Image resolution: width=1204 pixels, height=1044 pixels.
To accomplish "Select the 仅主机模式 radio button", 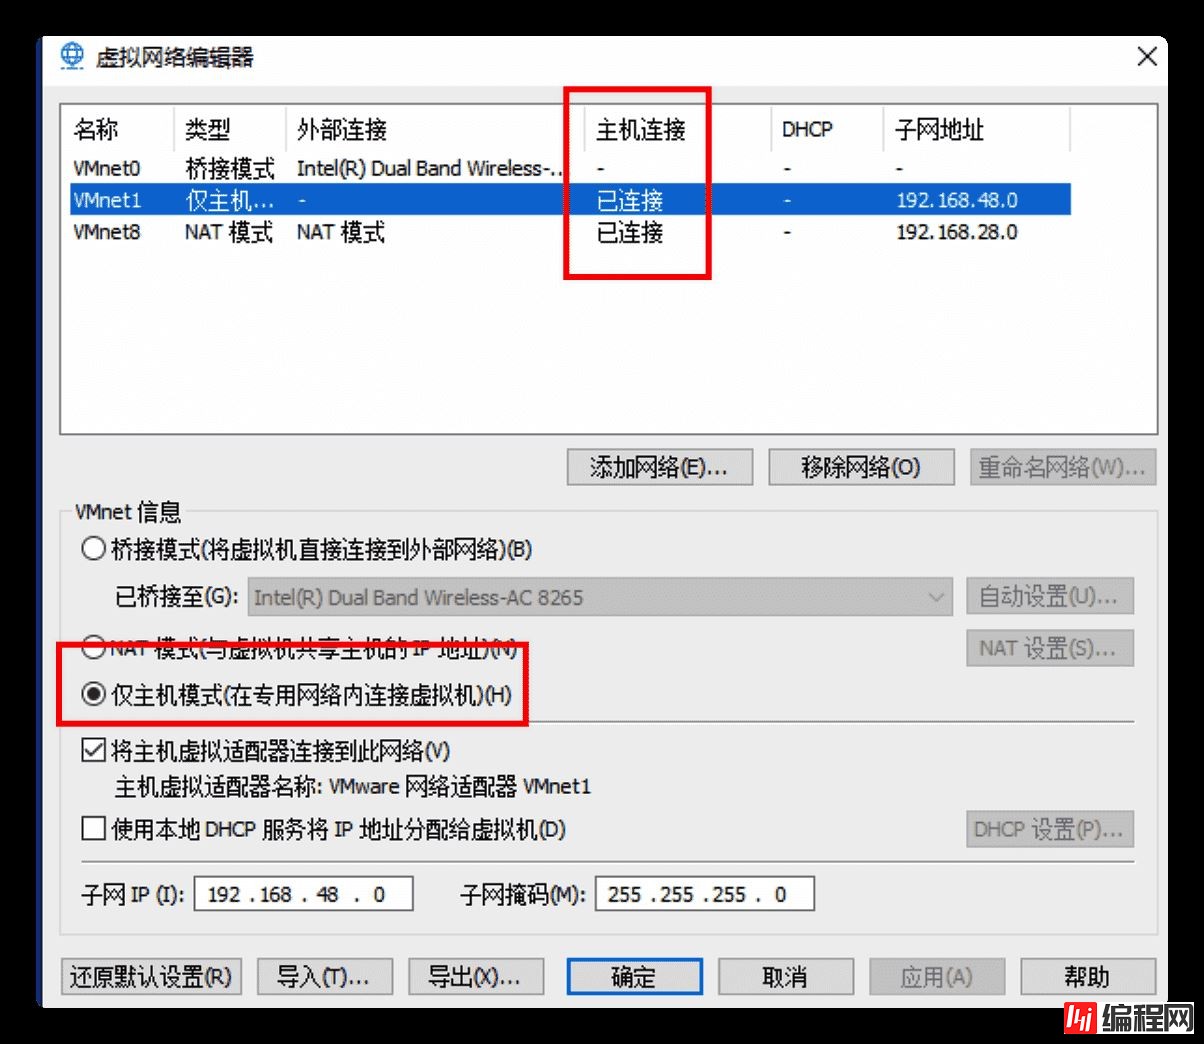I will [x=93, y=693].
